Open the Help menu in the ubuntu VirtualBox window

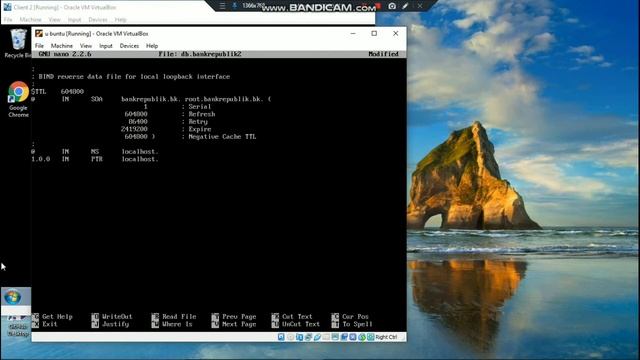[152, 46]
